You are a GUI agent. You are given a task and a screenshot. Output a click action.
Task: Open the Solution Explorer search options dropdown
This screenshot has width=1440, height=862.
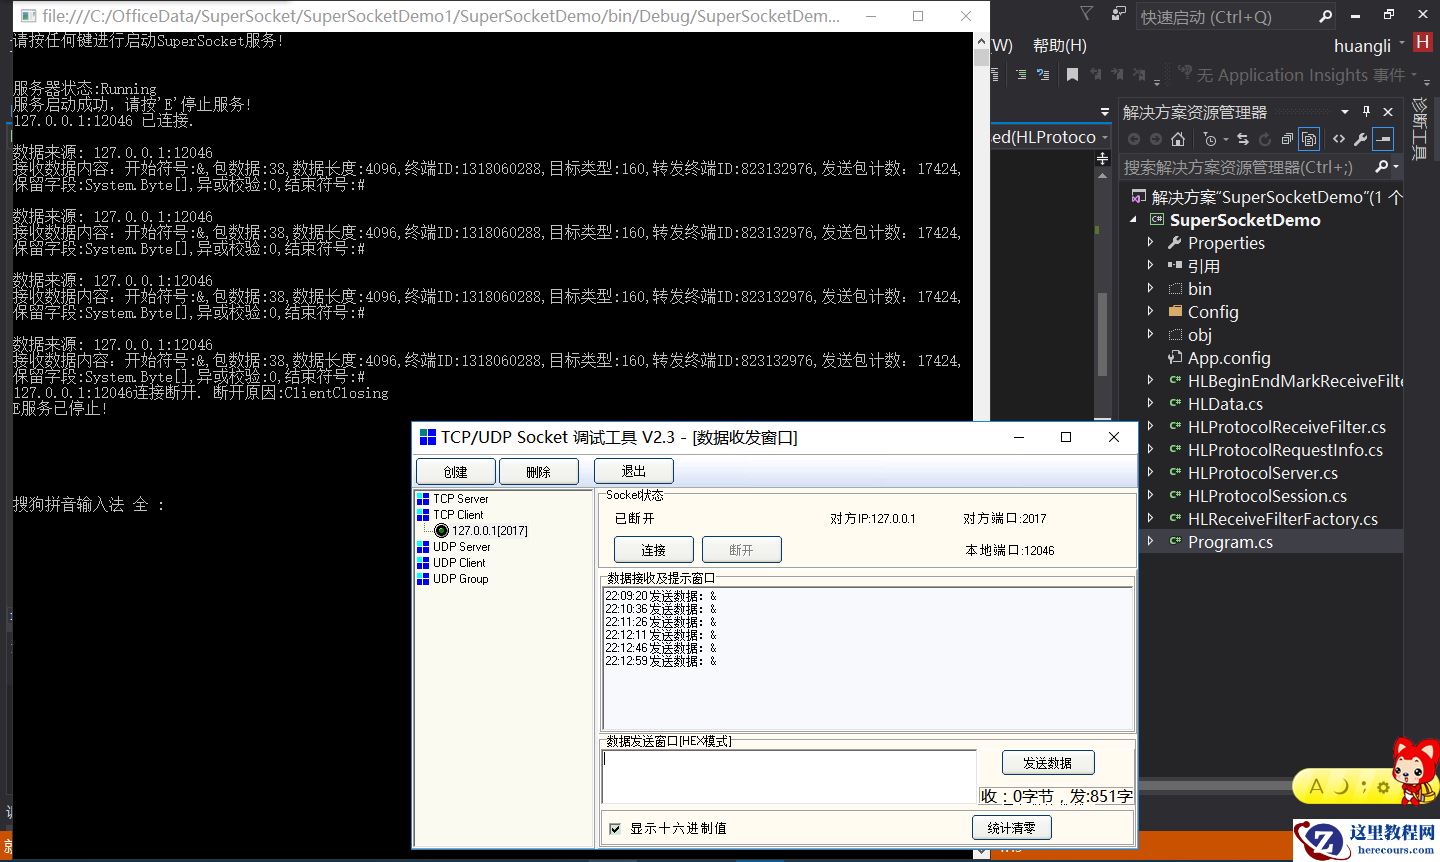[1395, 167]
